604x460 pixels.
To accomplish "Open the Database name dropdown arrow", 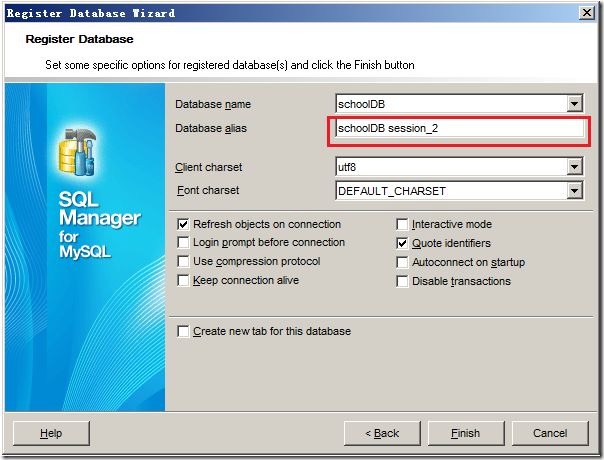I will pos(574,104).
